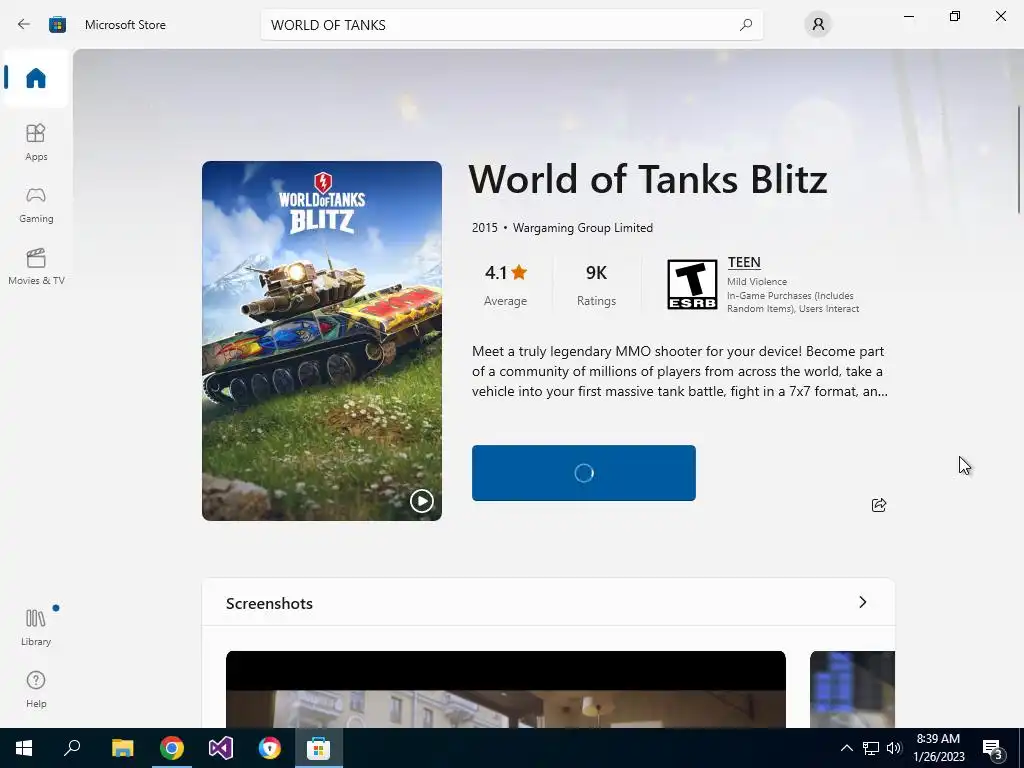1024x768 pixels.
Task: Open Help in the sidebar
Action: coord(36,689)
